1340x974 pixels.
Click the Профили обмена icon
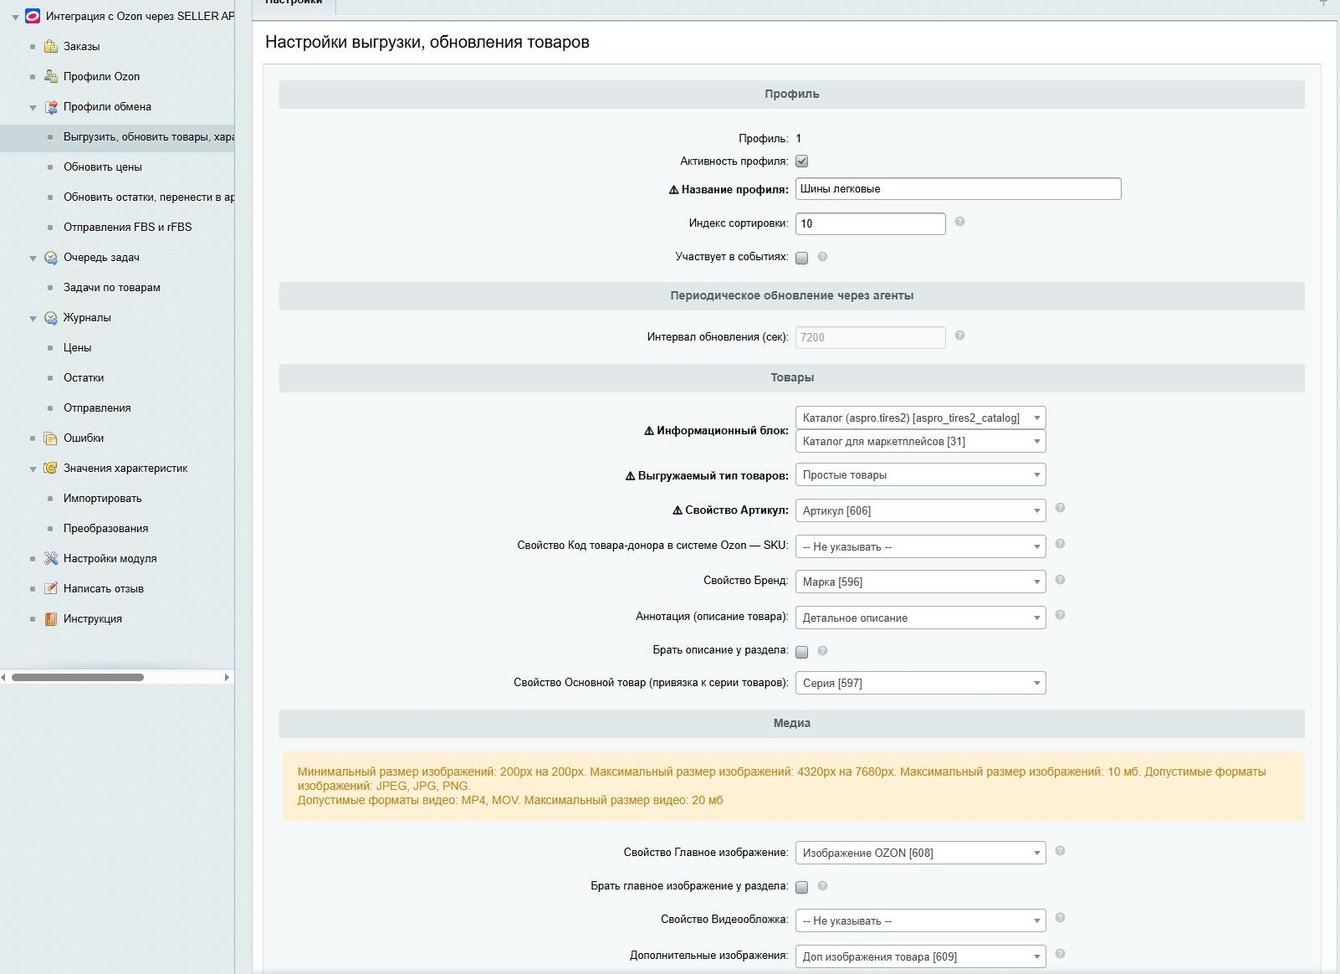51,107
